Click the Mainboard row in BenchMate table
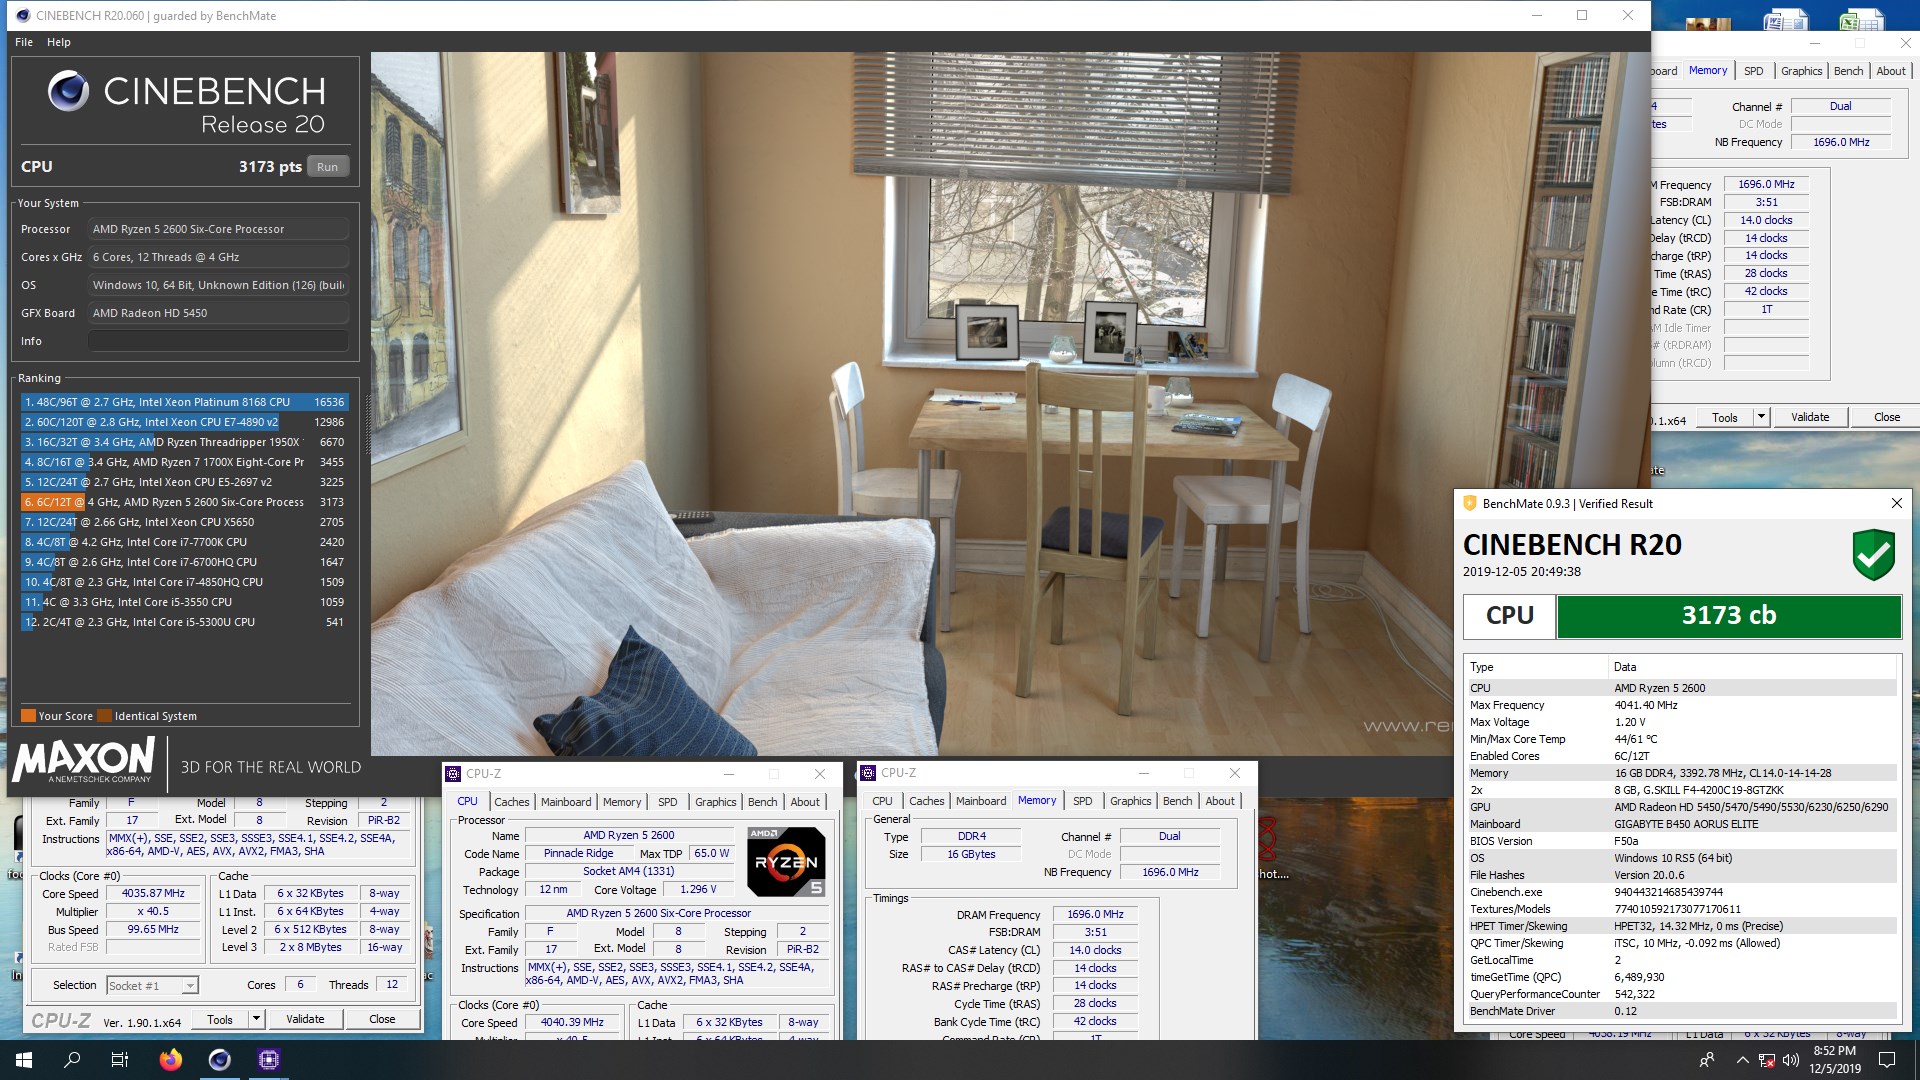Screen dimensions: 1920x1080 point(1681,824)
